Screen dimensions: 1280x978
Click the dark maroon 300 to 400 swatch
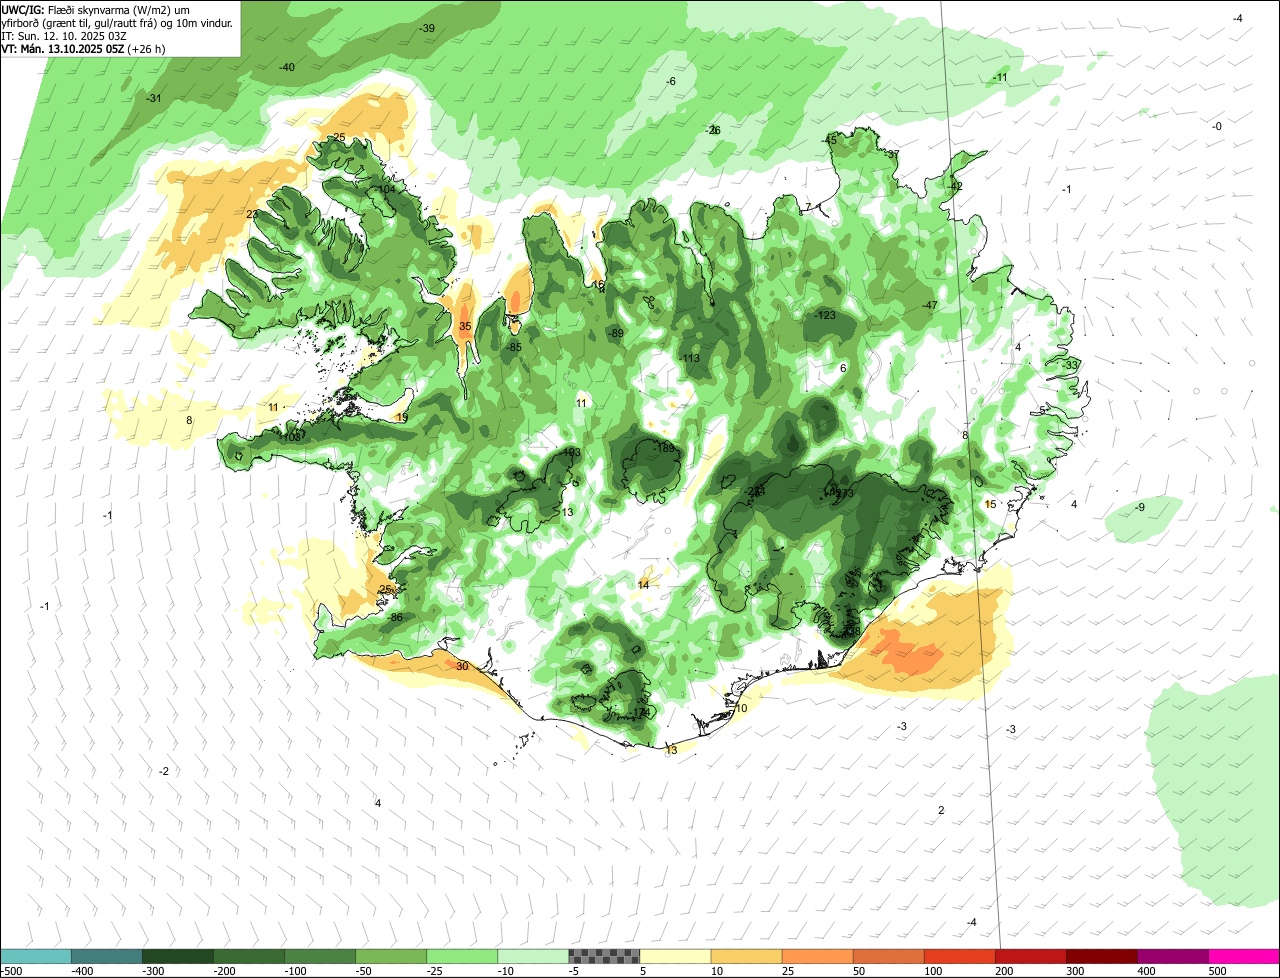click(x=1101, y=956)
